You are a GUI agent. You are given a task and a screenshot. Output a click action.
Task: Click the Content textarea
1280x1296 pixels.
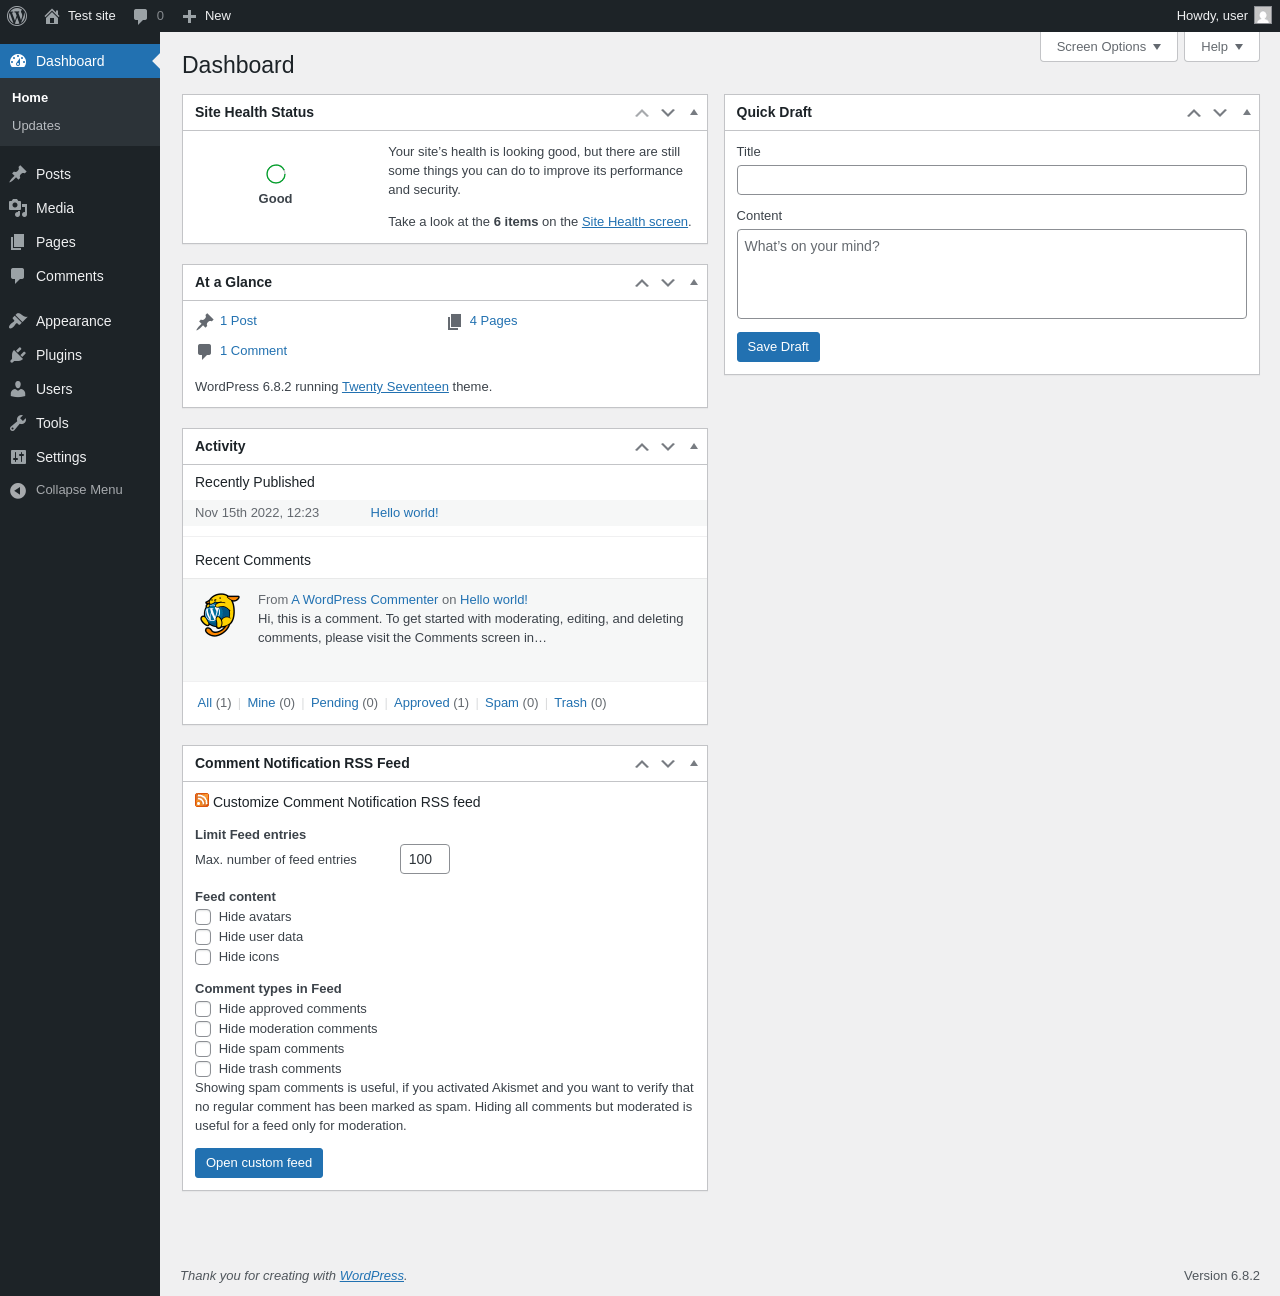(x=992, y=274)
